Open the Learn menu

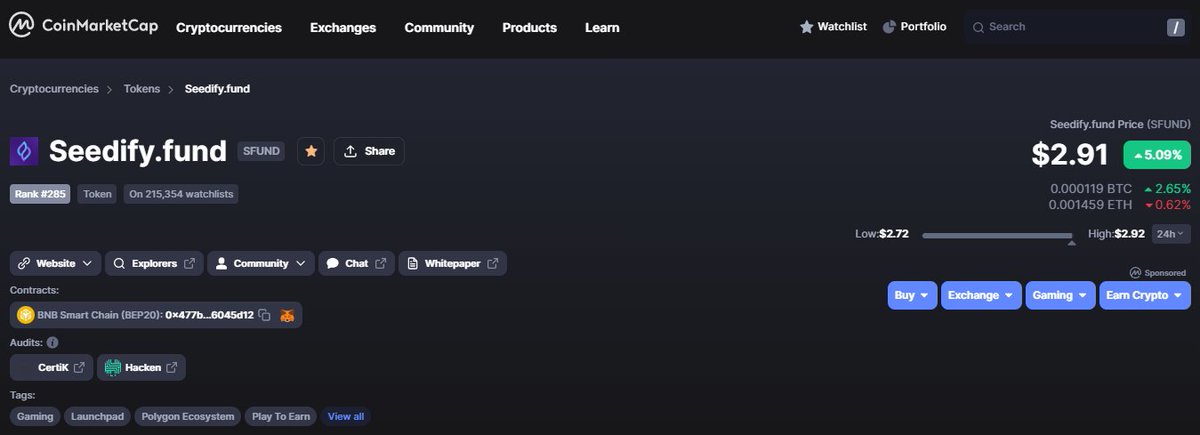[x=602, y=28]
